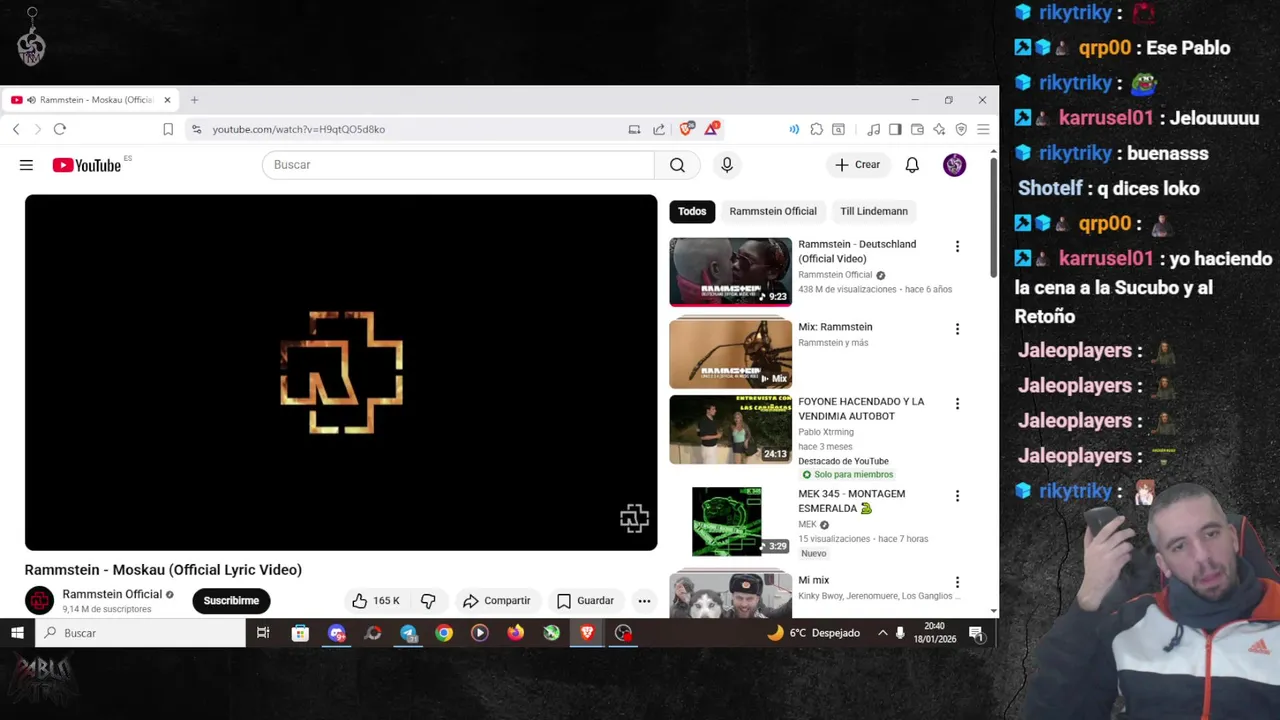The image size is (1280, 720).
Task: Open the YouTube account avatar menu
Action: point(954,165)
